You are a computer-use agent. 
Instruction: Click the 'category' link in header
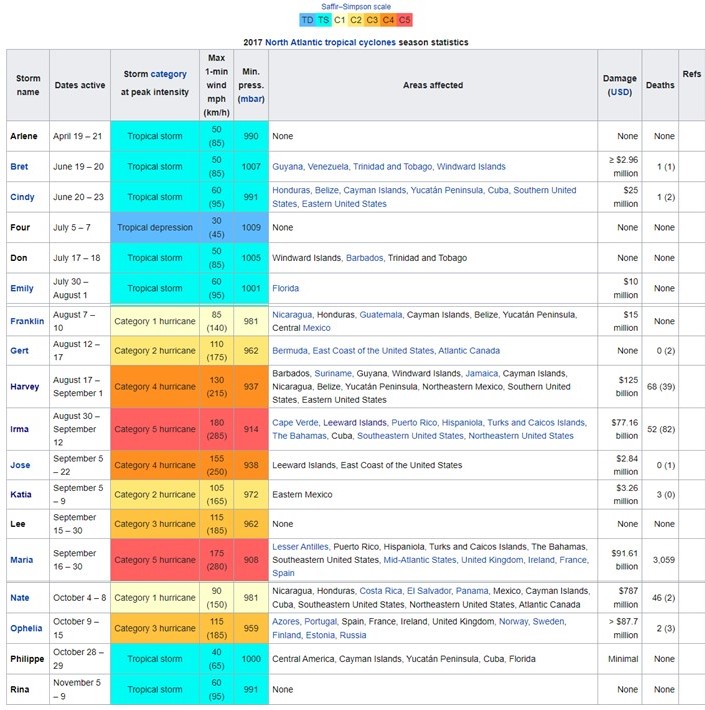tap(168, 74)
